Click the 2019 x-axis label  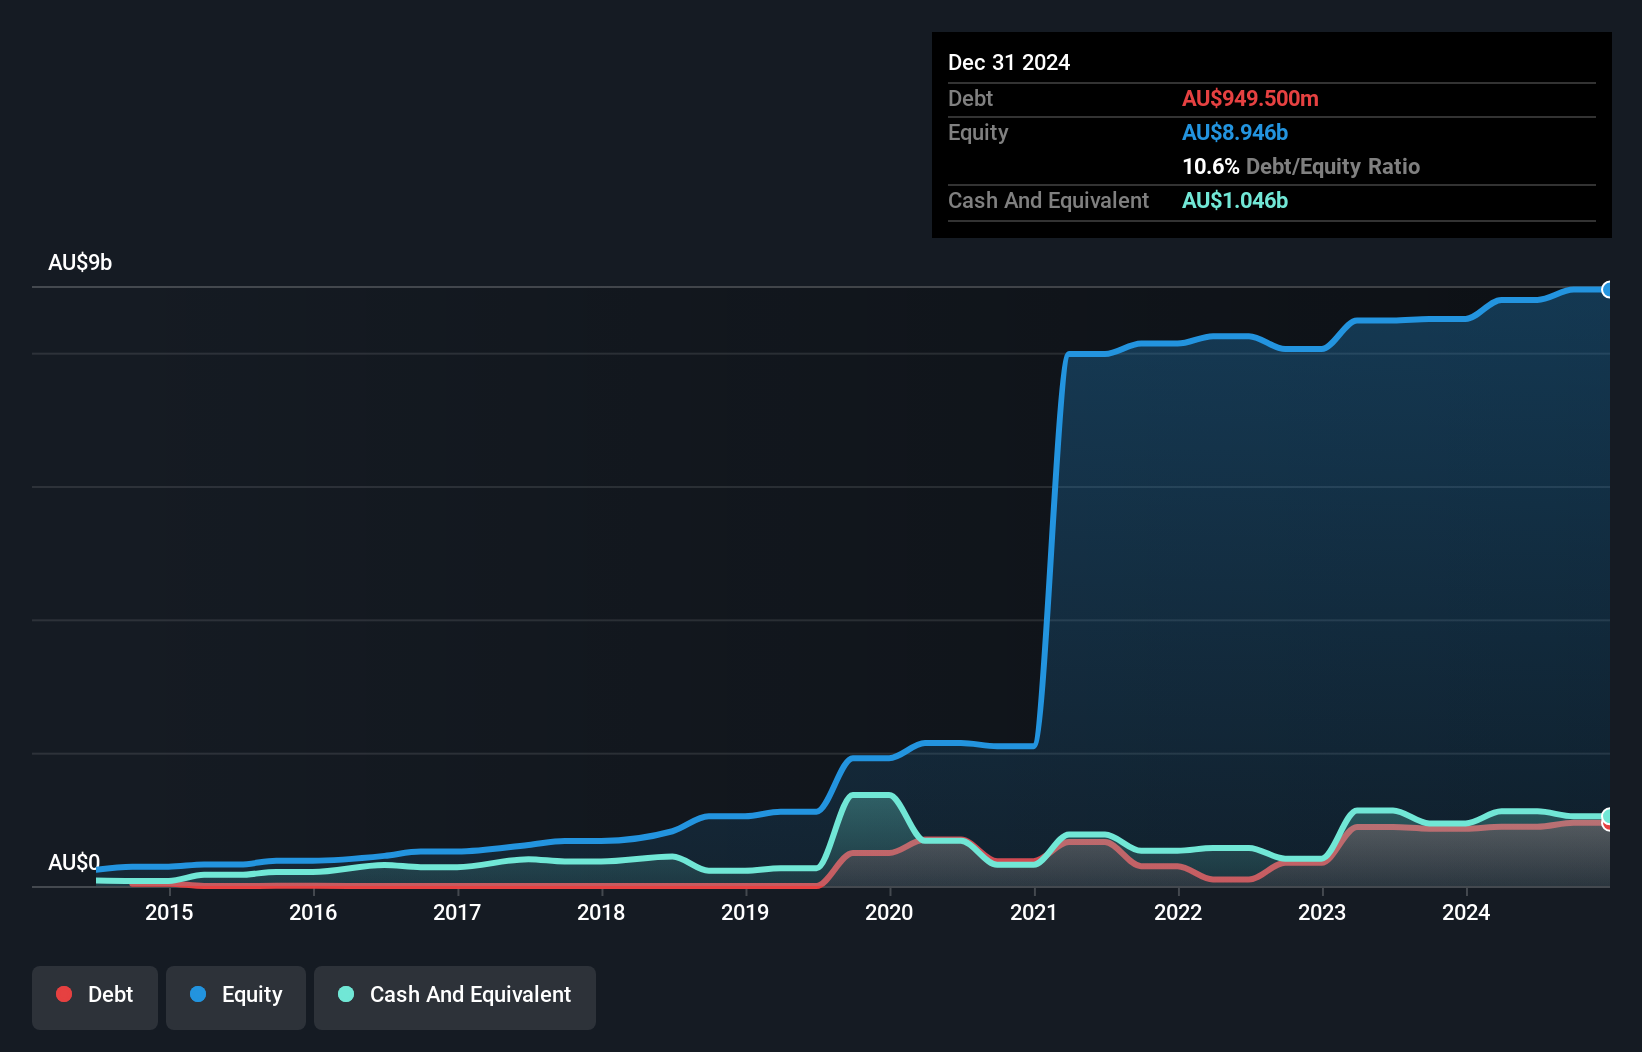(745, 912)
